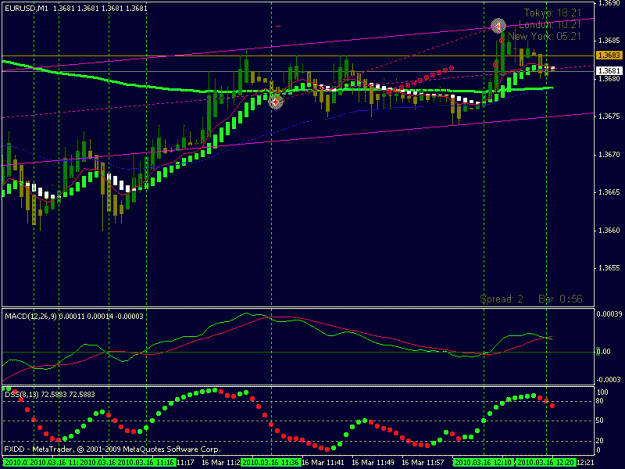The image size is (625, 469).
Task: Click the 16 Mar 11:41 time label
Action: pos(322,463)
